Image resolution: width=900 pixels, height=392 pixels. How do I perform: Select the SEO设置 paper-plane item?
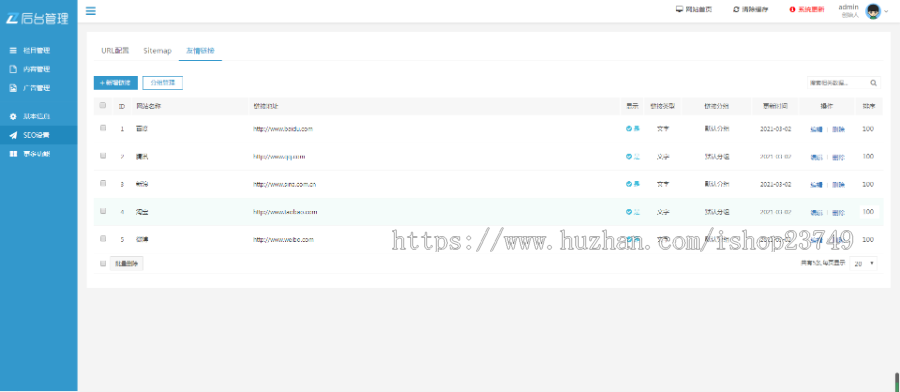click(x=38, y=135)
